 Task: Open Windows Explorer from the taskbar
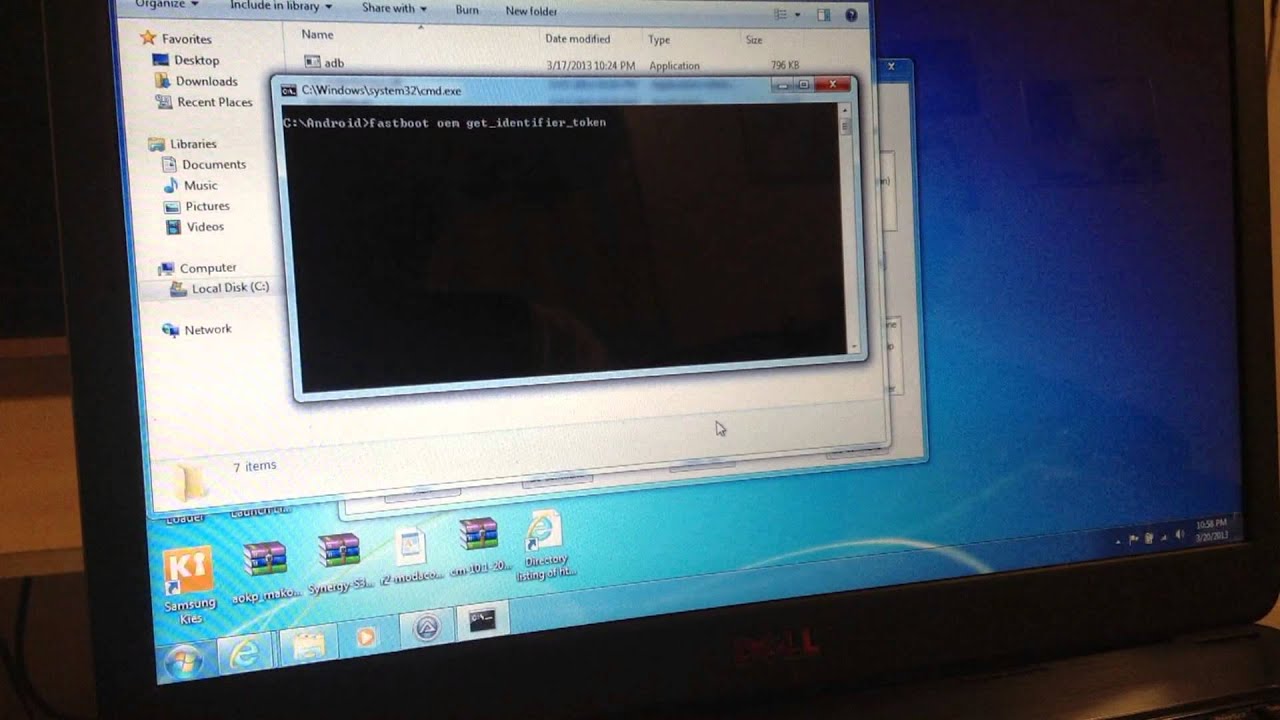[309, 646]
